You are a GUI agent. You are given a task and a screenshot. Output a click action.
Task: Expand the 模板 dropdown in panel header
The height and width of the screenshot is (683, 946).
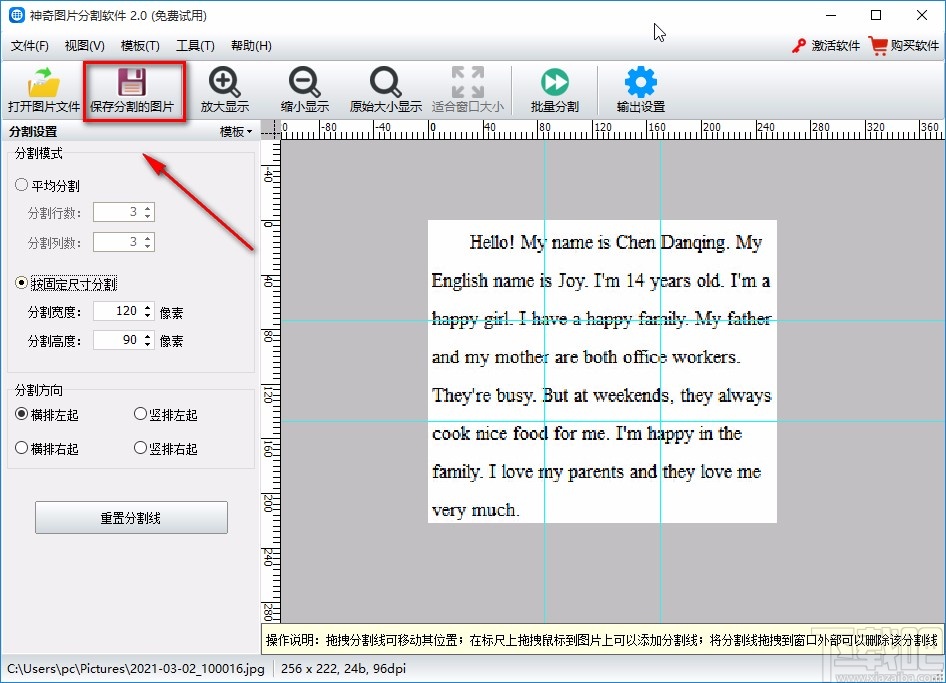(236, 132)
